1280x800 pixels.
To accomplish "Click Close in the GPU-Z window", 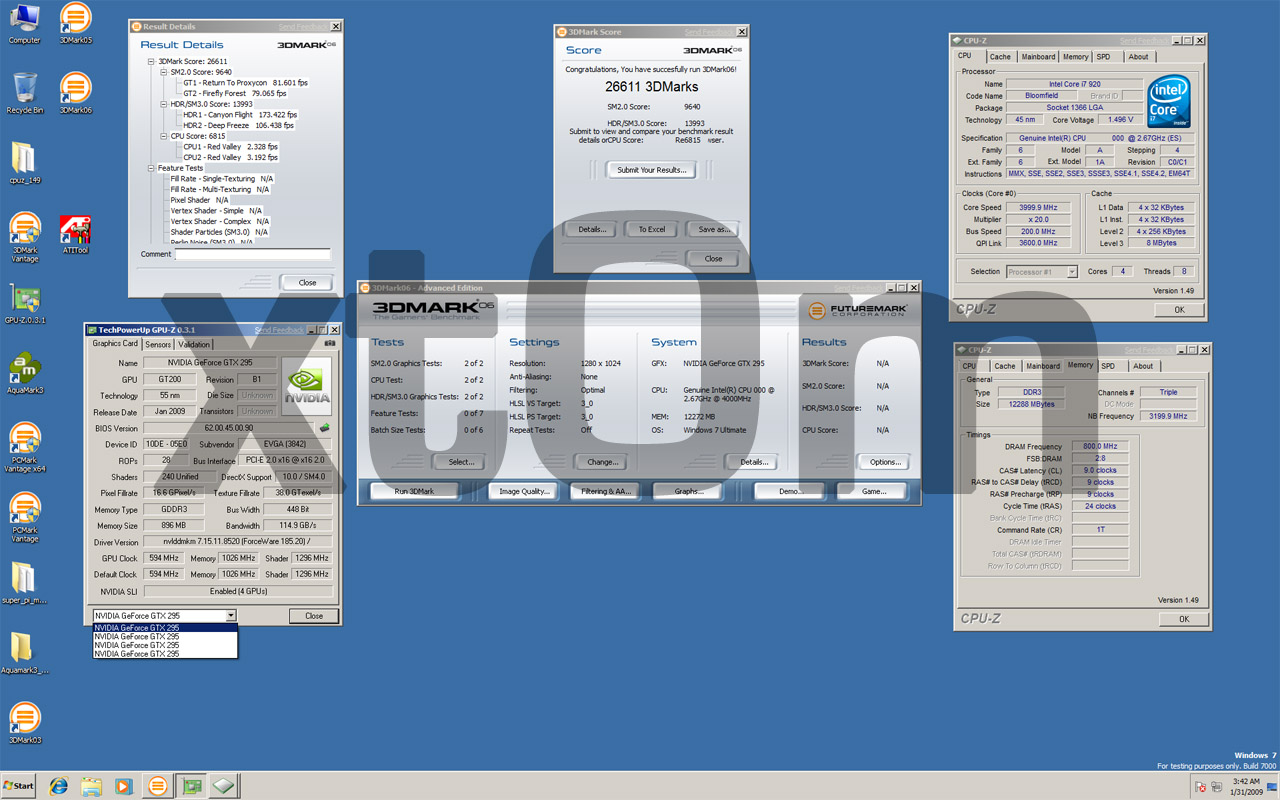I will point(314,616).
